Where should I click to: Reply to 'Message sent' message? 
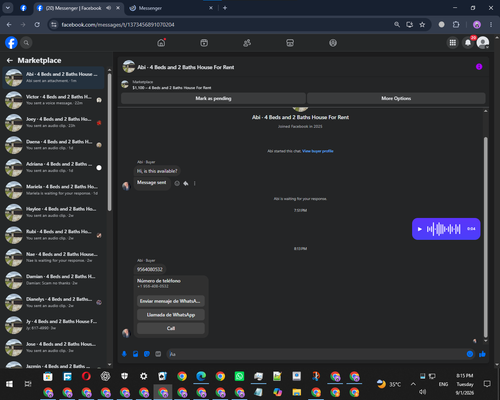186,183
